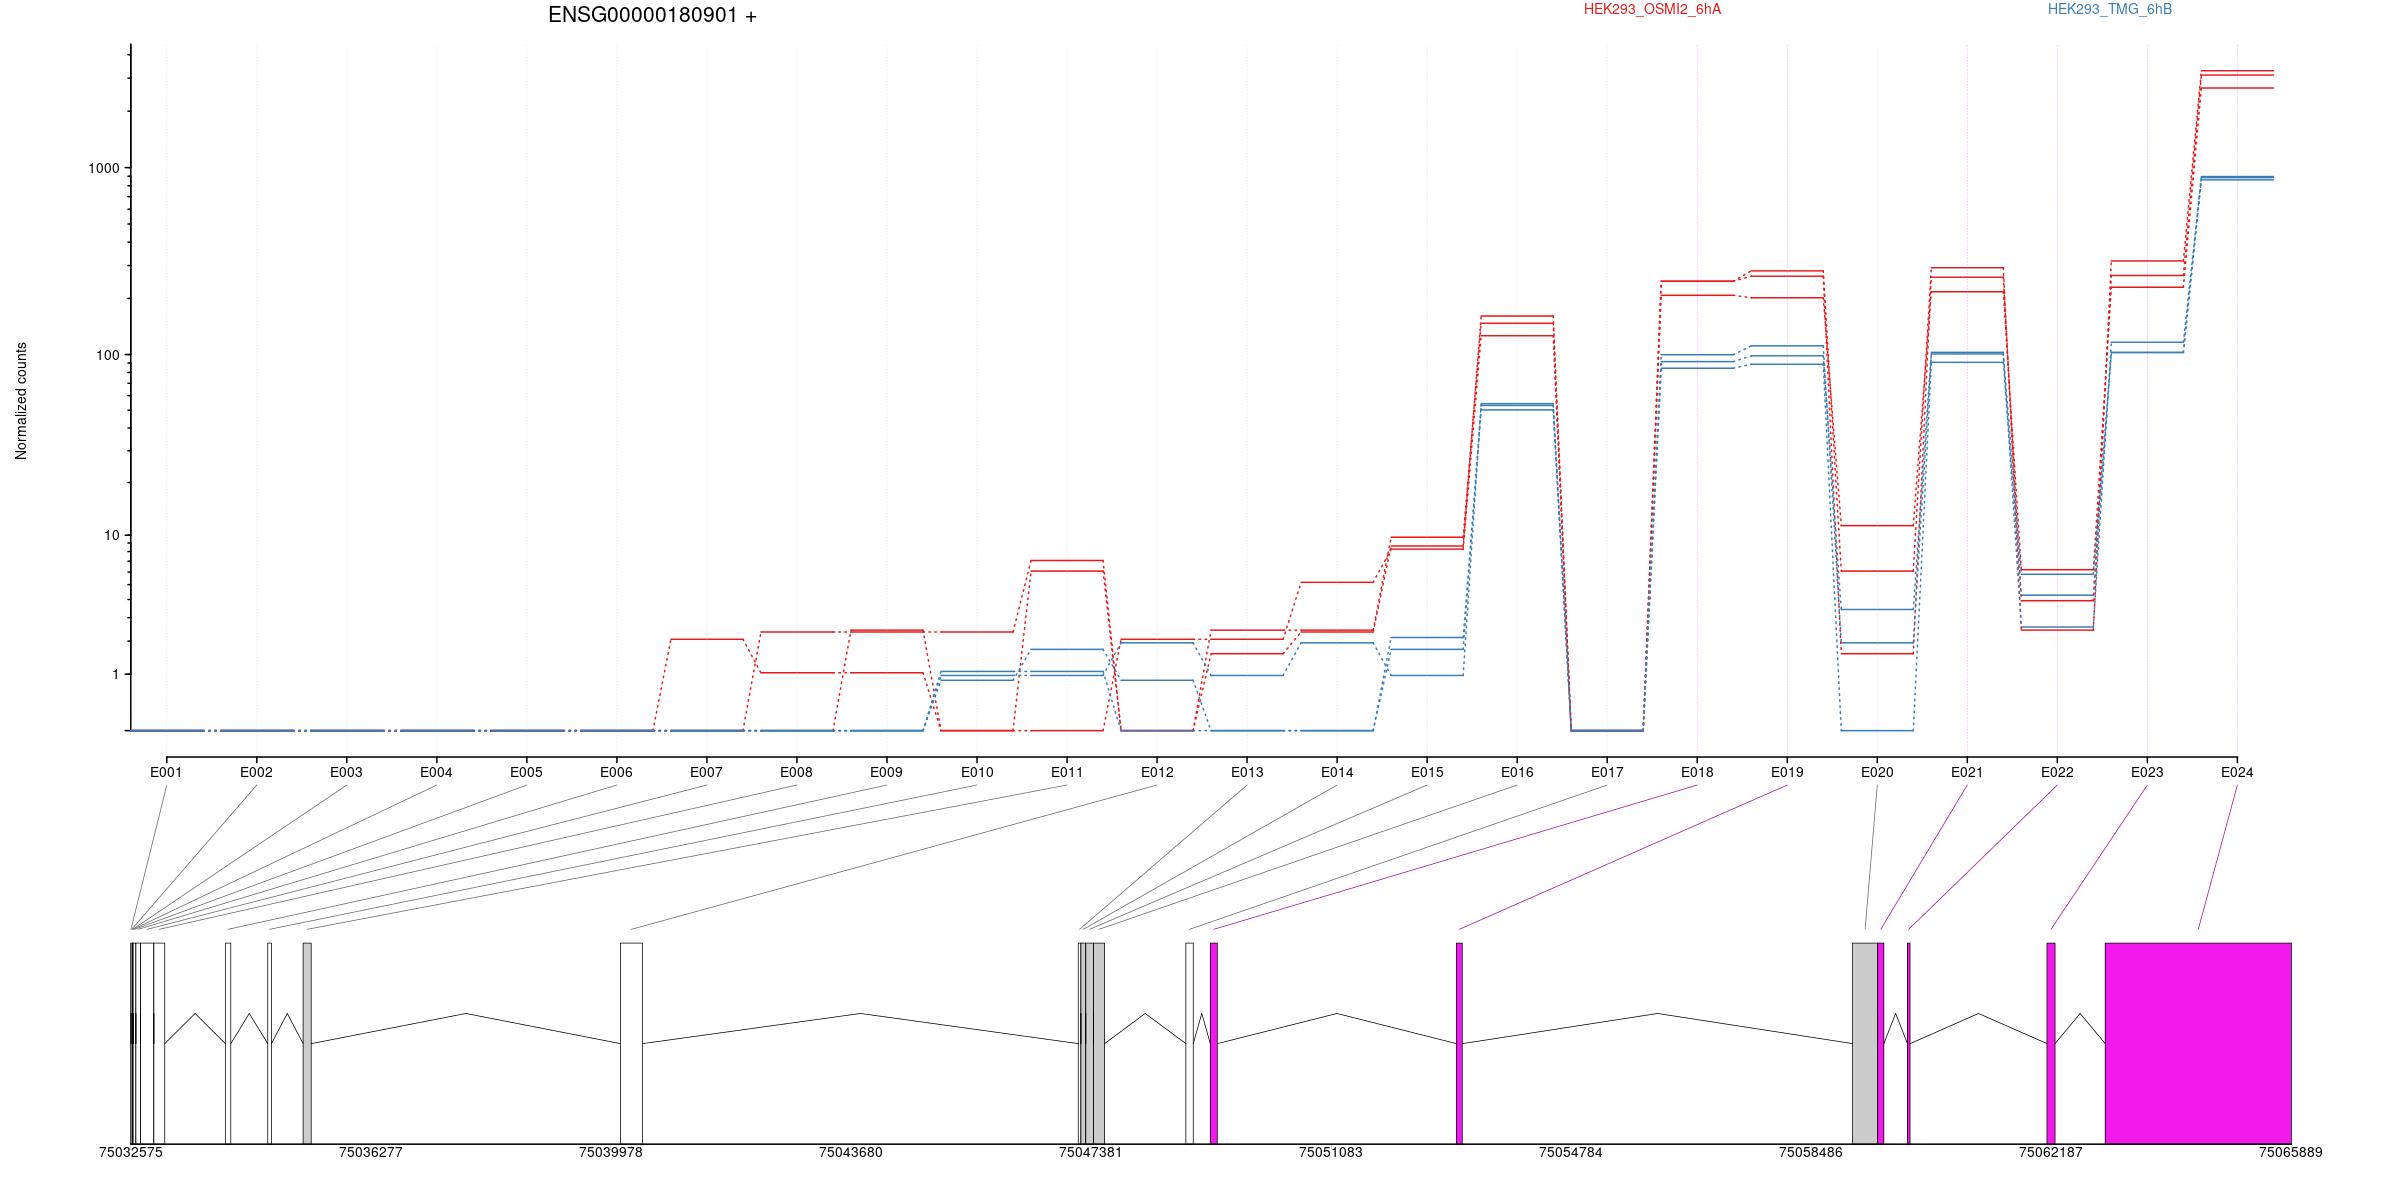
Task: Click genomic coordinate 75065889
Action: 2291,1152
